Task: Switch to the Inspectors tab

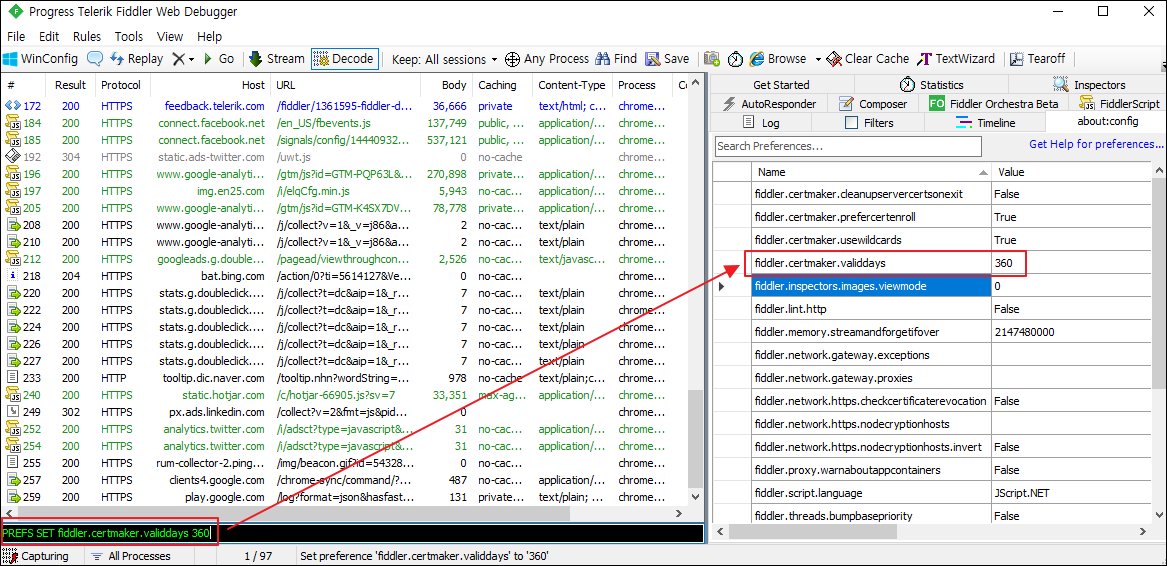Action: pos(1089,85)
